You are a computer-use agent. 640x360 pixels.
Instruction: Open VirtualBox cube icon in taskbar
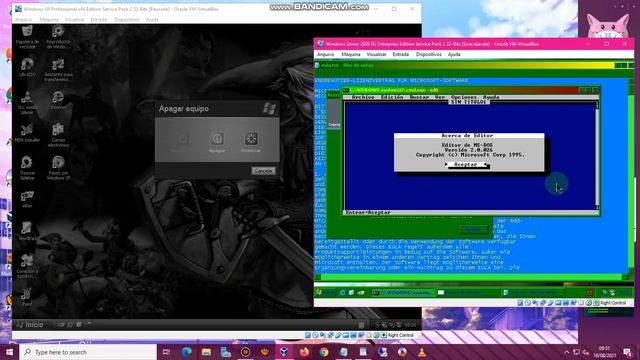click(284, 352)
